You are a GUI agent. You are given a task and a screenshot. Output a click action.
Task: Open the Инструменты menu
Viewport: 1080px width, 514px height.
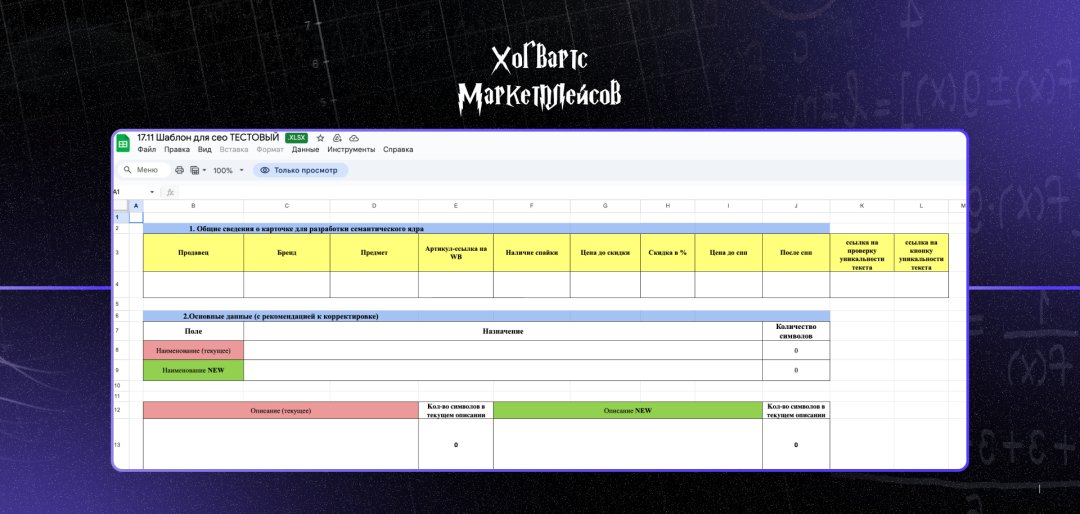tap(350, 150)
